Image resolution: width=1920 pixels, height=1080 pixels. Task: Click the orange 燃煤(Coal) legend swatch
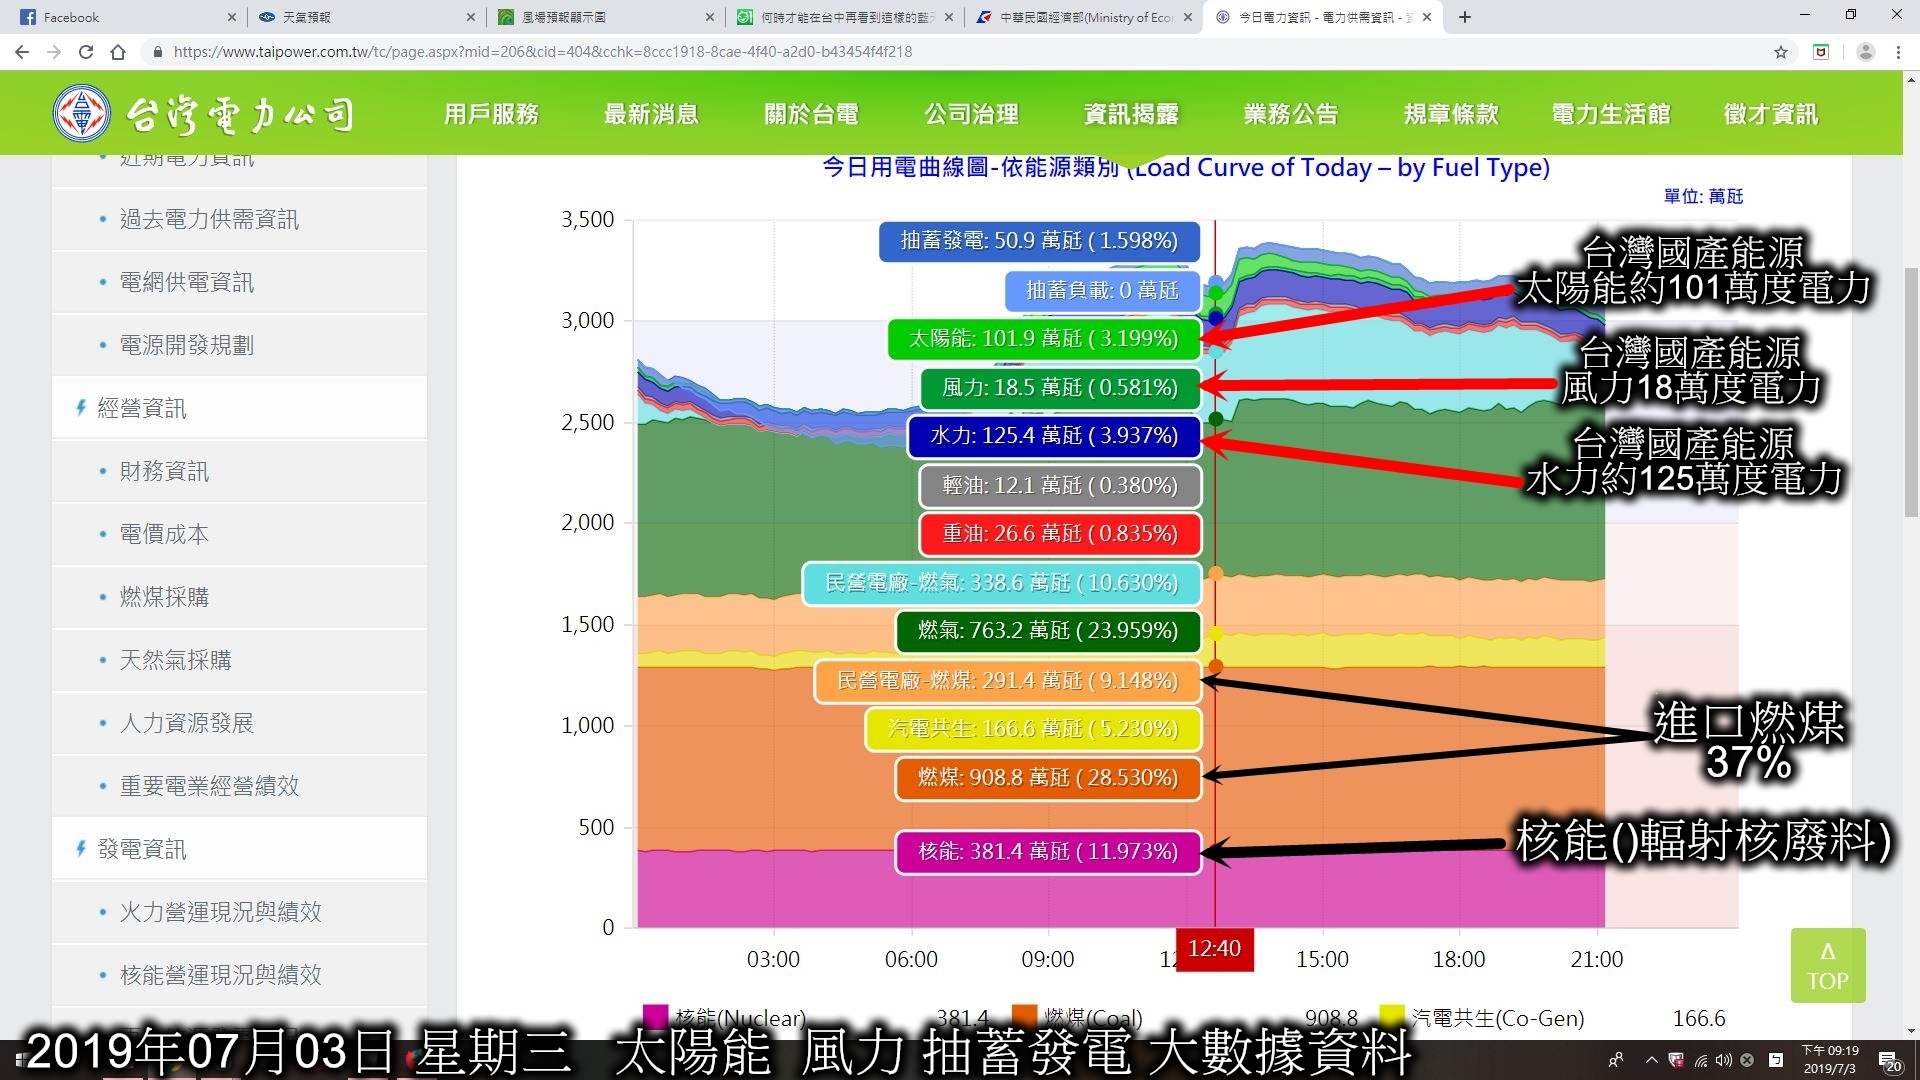click(x=1024, y=1018)
